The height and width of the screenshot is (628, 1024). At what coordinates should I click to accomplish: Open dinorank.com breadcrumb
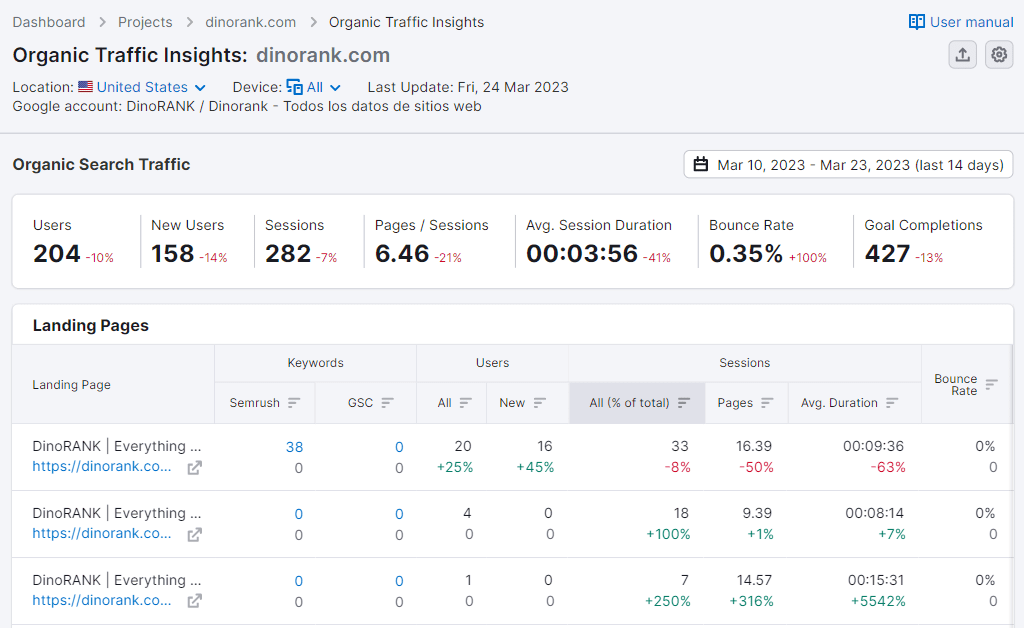pos(251,22)
